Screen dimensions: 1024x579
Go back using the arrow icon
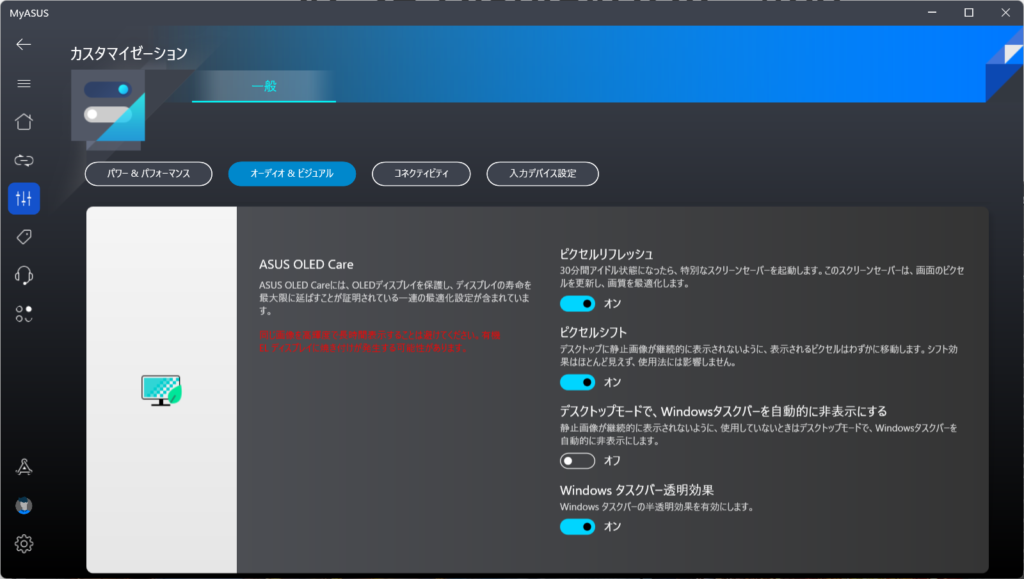pos(24,44)
